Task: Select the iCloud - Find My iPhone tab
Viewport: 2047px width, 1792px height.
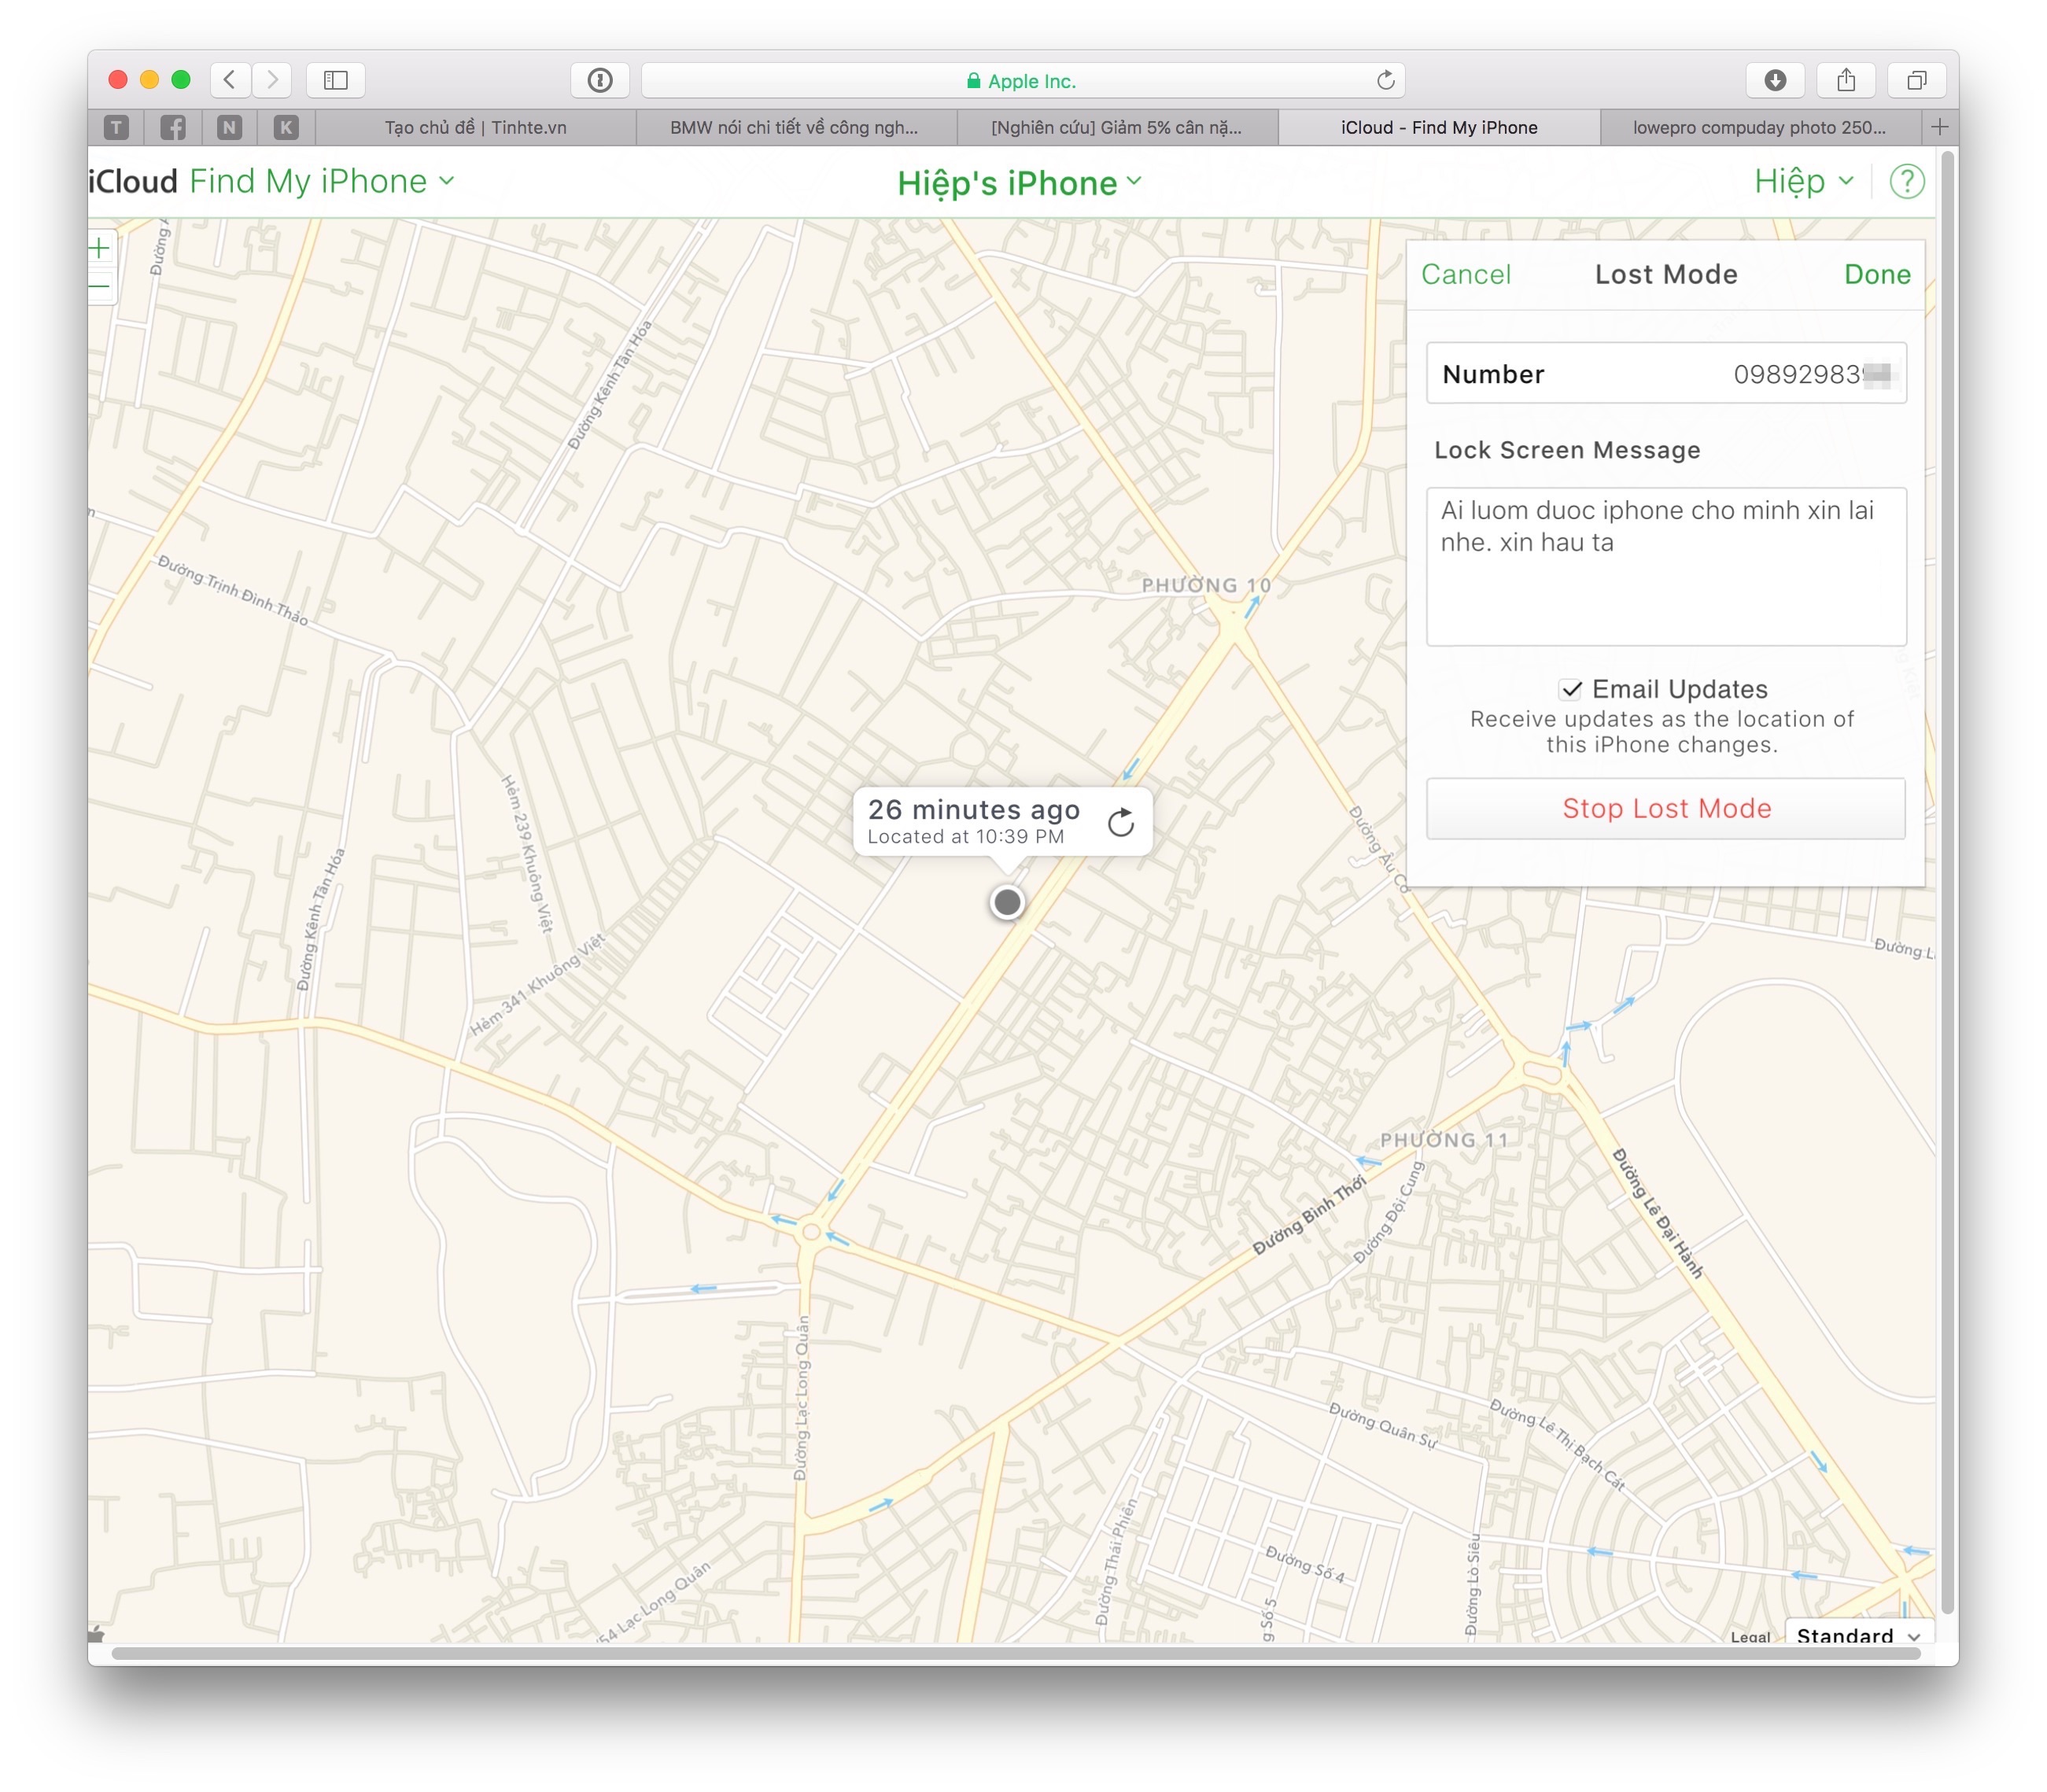Action: click(1439, 127)
